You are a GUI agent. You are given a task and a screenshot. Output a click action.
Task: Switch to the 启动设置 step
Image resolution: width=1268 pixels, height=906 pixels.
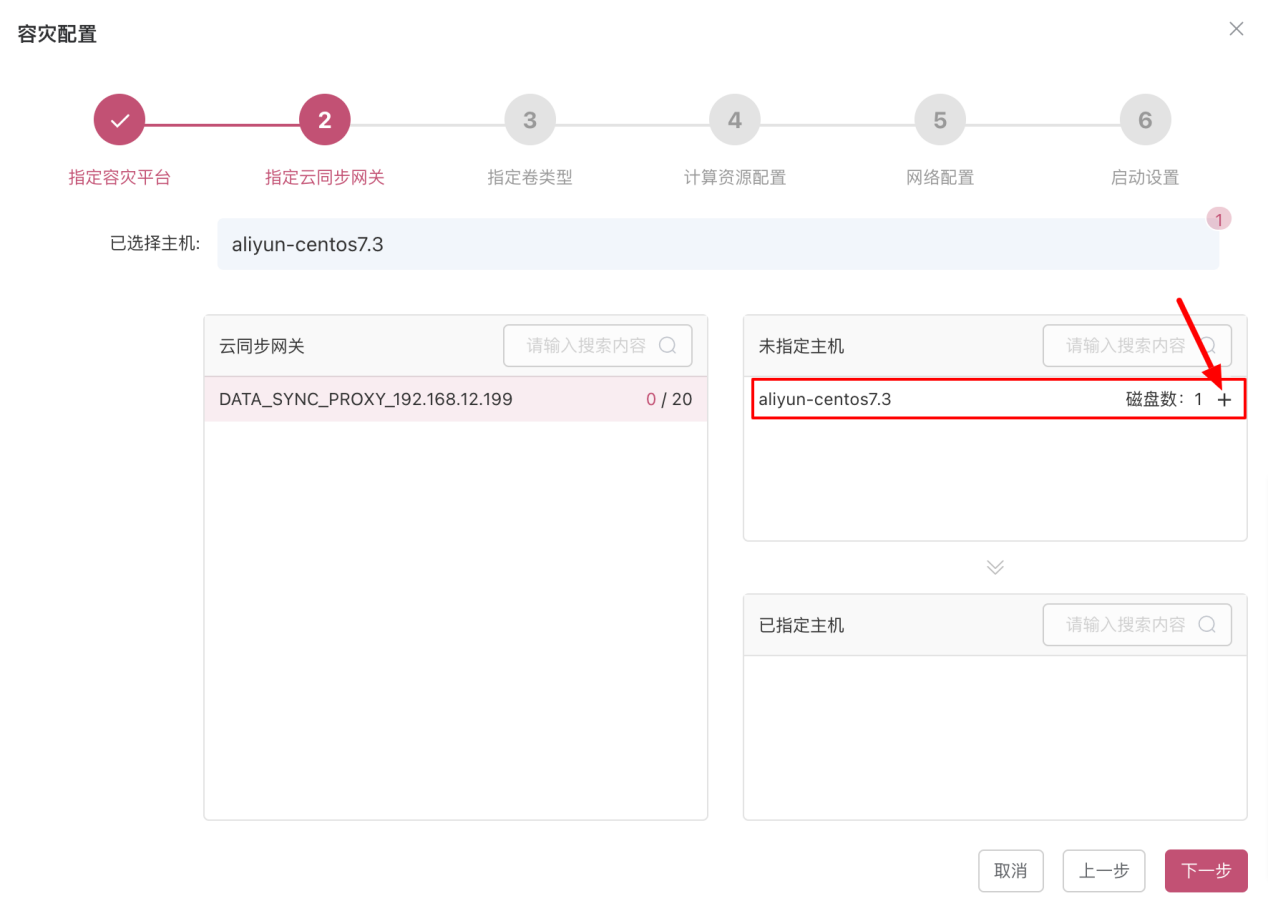click(1144, 119)
